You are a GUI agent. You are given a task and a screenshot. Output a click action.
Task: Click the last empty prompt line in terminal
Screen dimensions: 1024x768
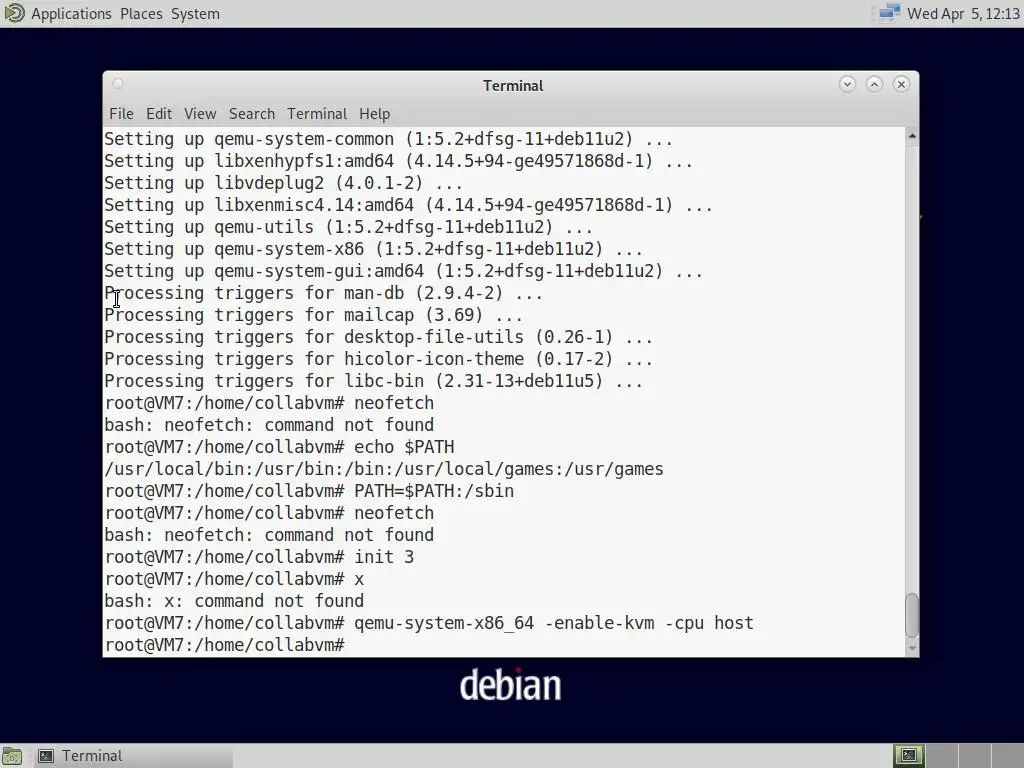225,645
